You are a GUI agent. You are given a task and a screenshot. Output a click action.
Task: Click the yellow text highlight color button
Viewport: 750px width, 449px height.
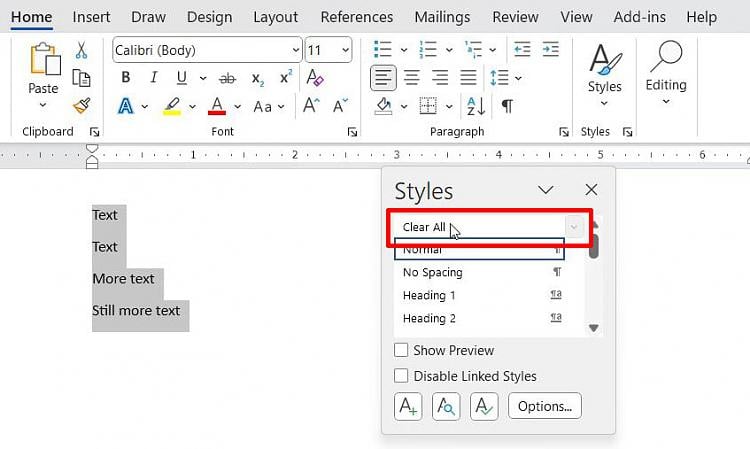[x=171, y=106]
